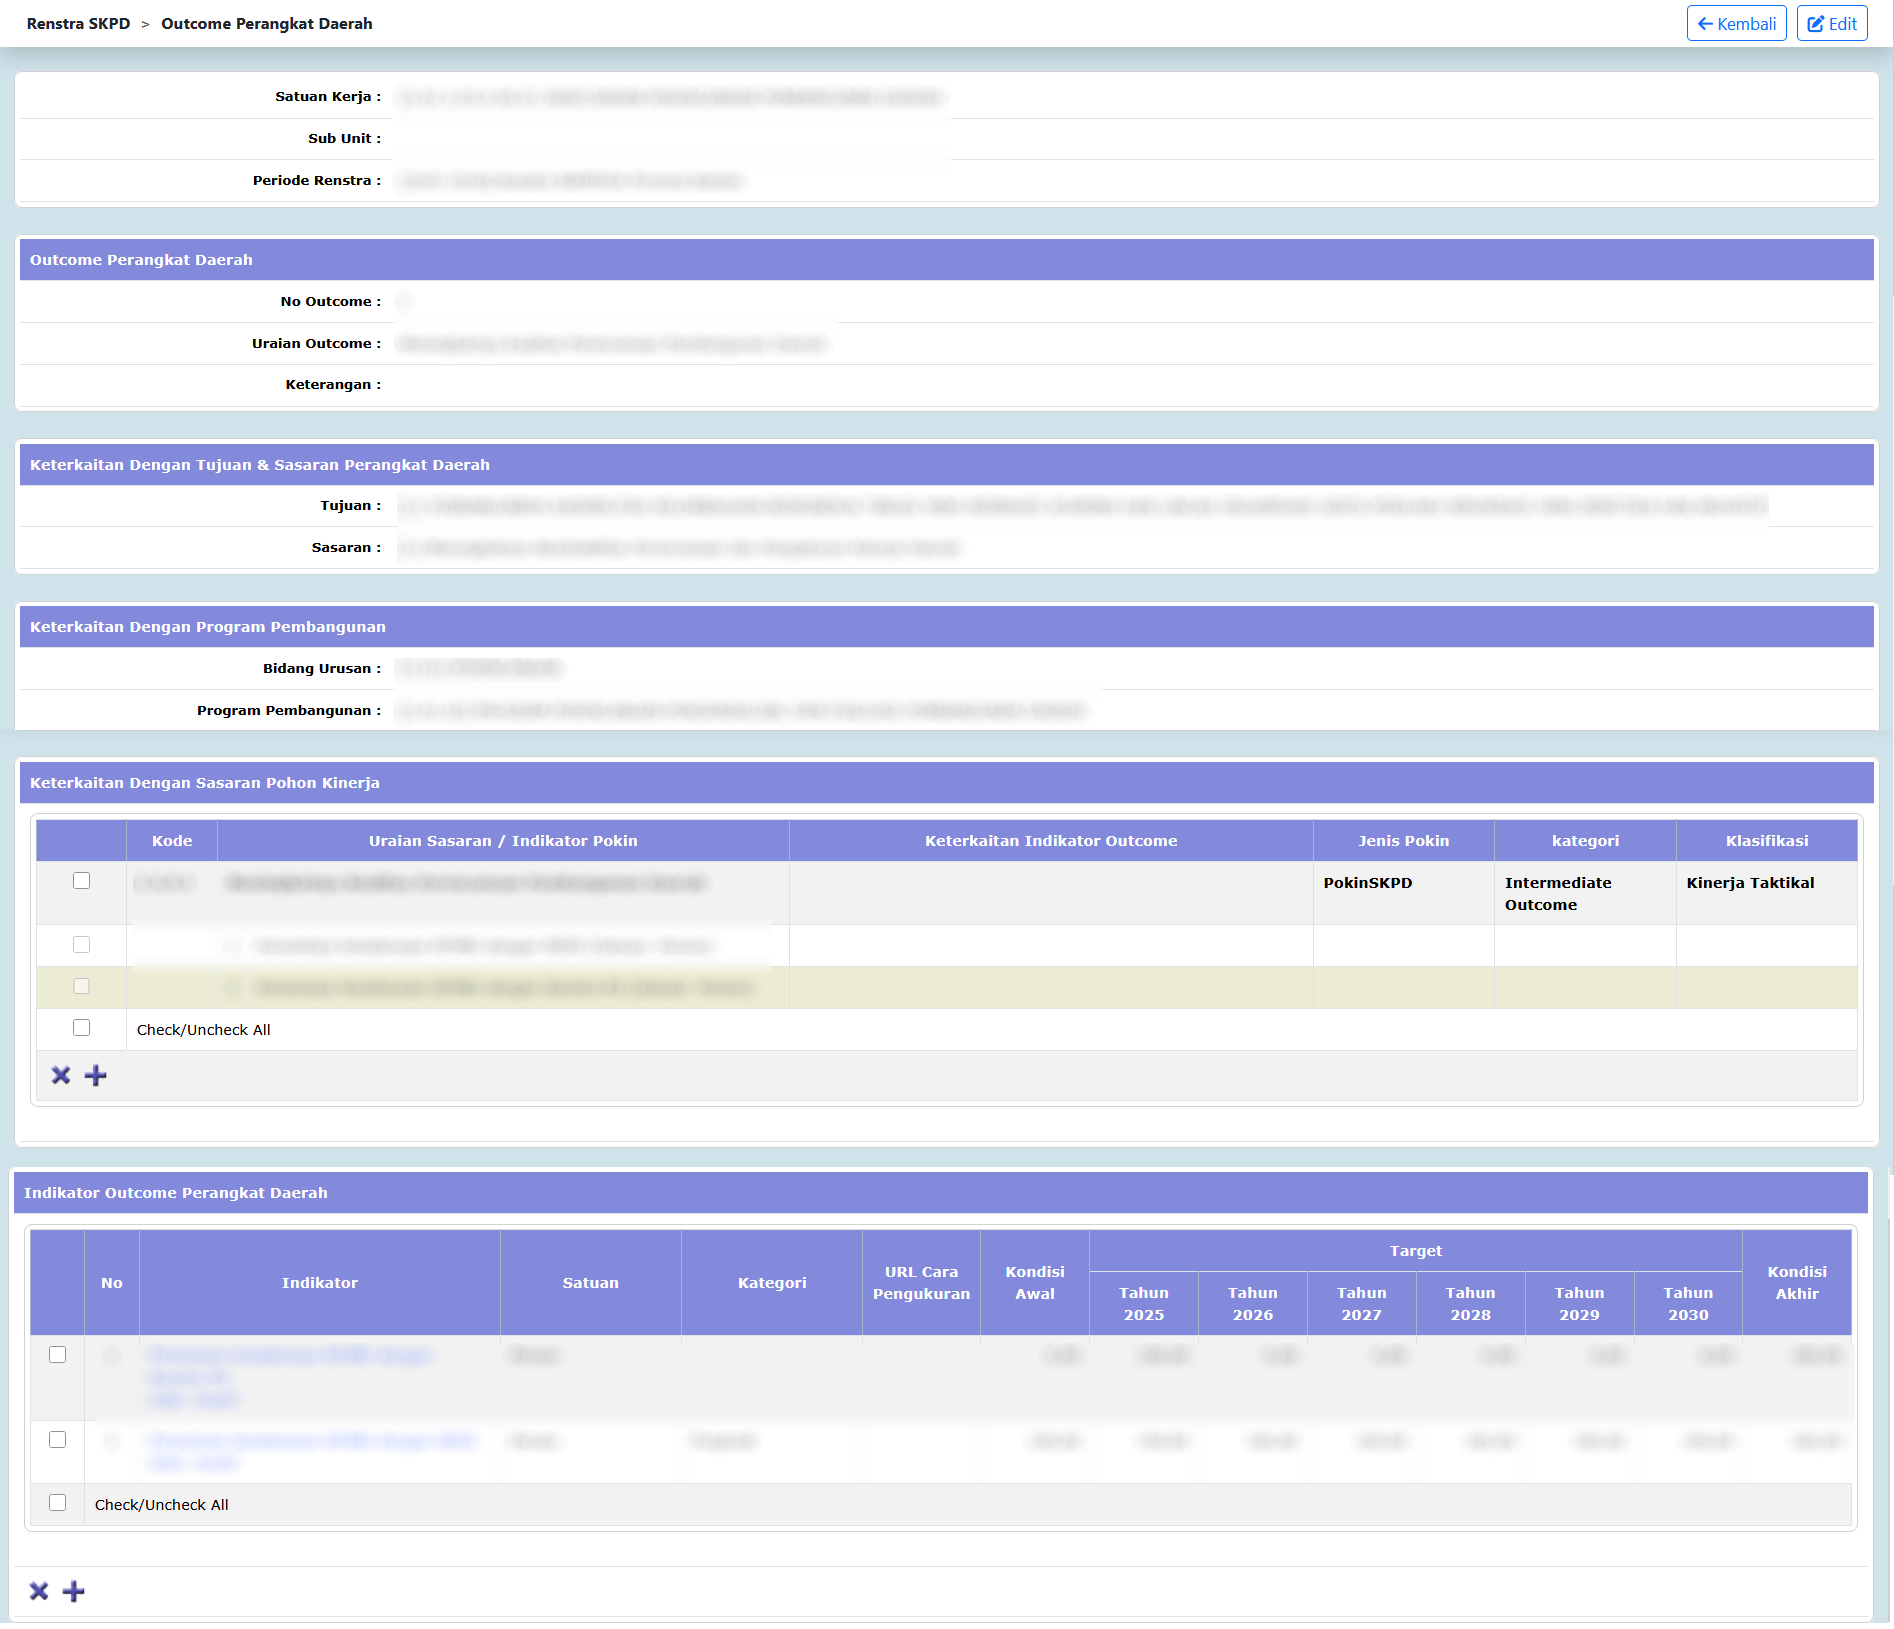Image resolution: width=1894 pixels, height=1629 pixels.
Task: Tick checkbox in the highlighted Pohon Kinerja row
Action: click(x=82, y=987)
